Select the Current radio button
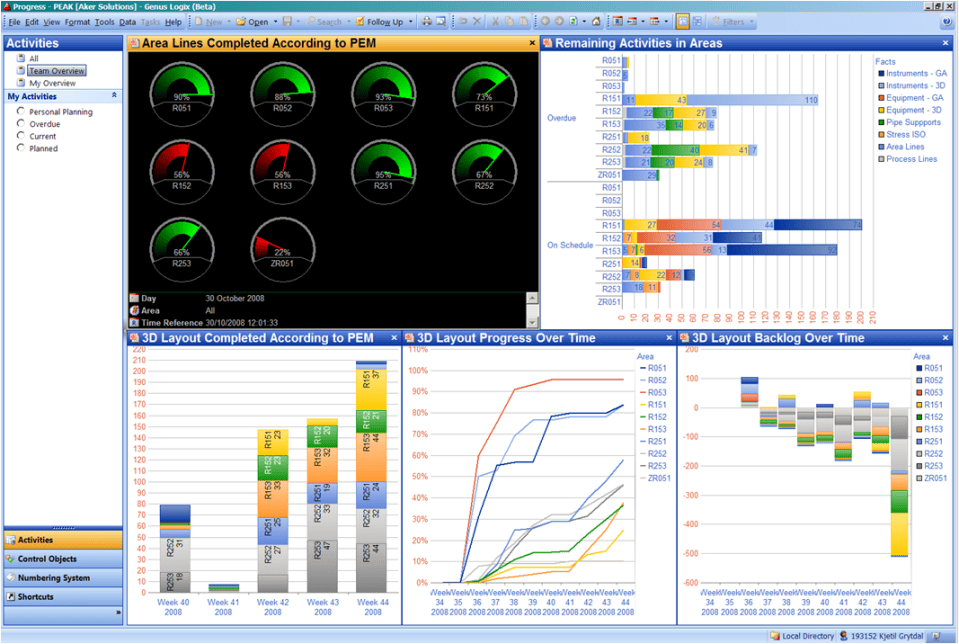 (21, 136)
